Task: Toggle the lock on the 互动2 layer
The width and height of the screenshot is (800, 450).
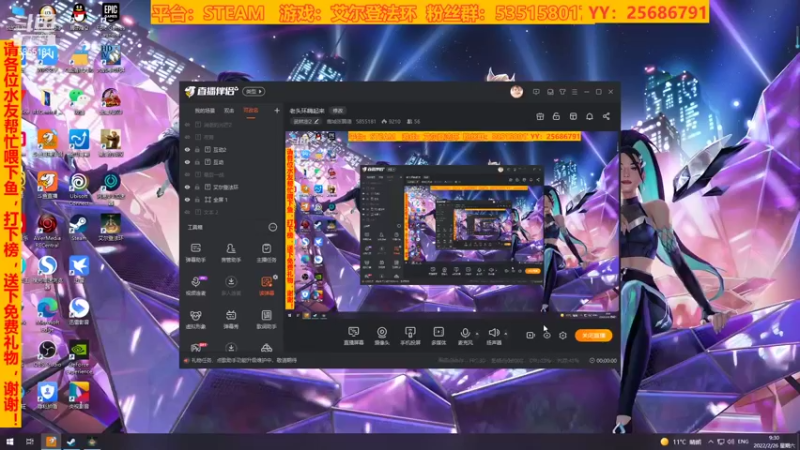Action: [197, 149]
